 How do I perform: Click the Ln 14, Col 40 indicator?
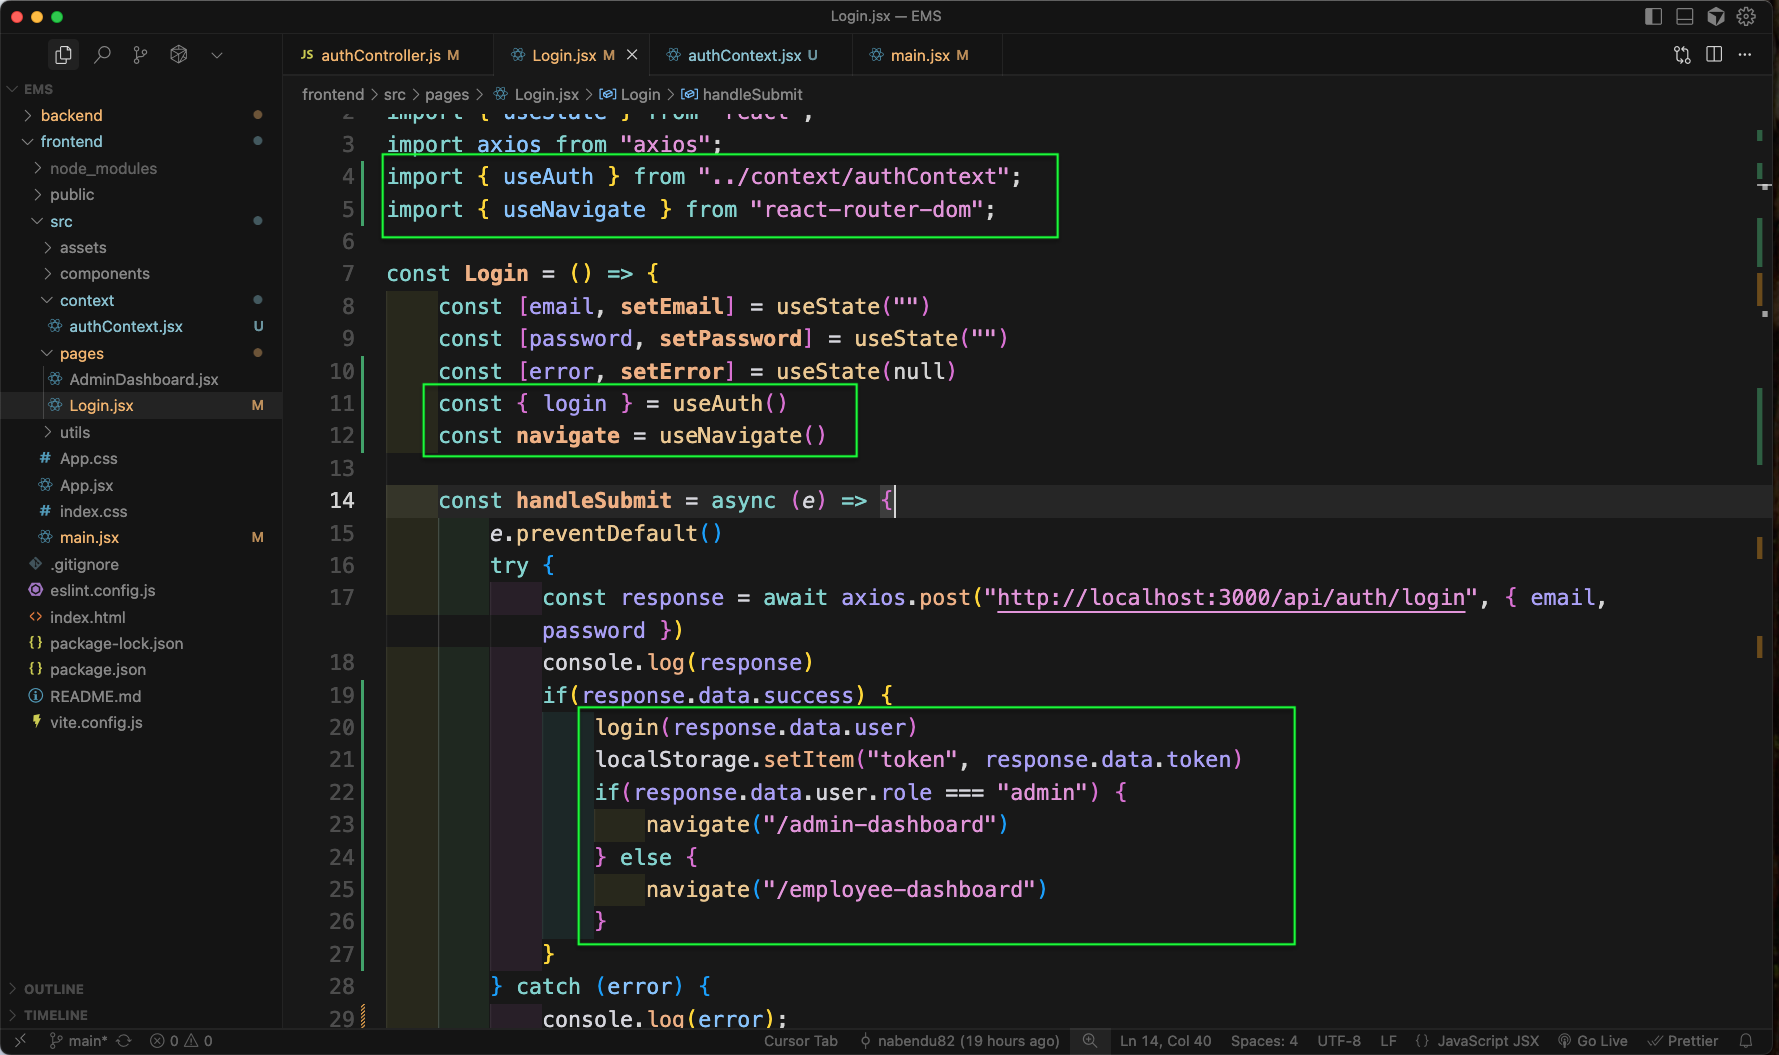(x=1165, y=1041)
